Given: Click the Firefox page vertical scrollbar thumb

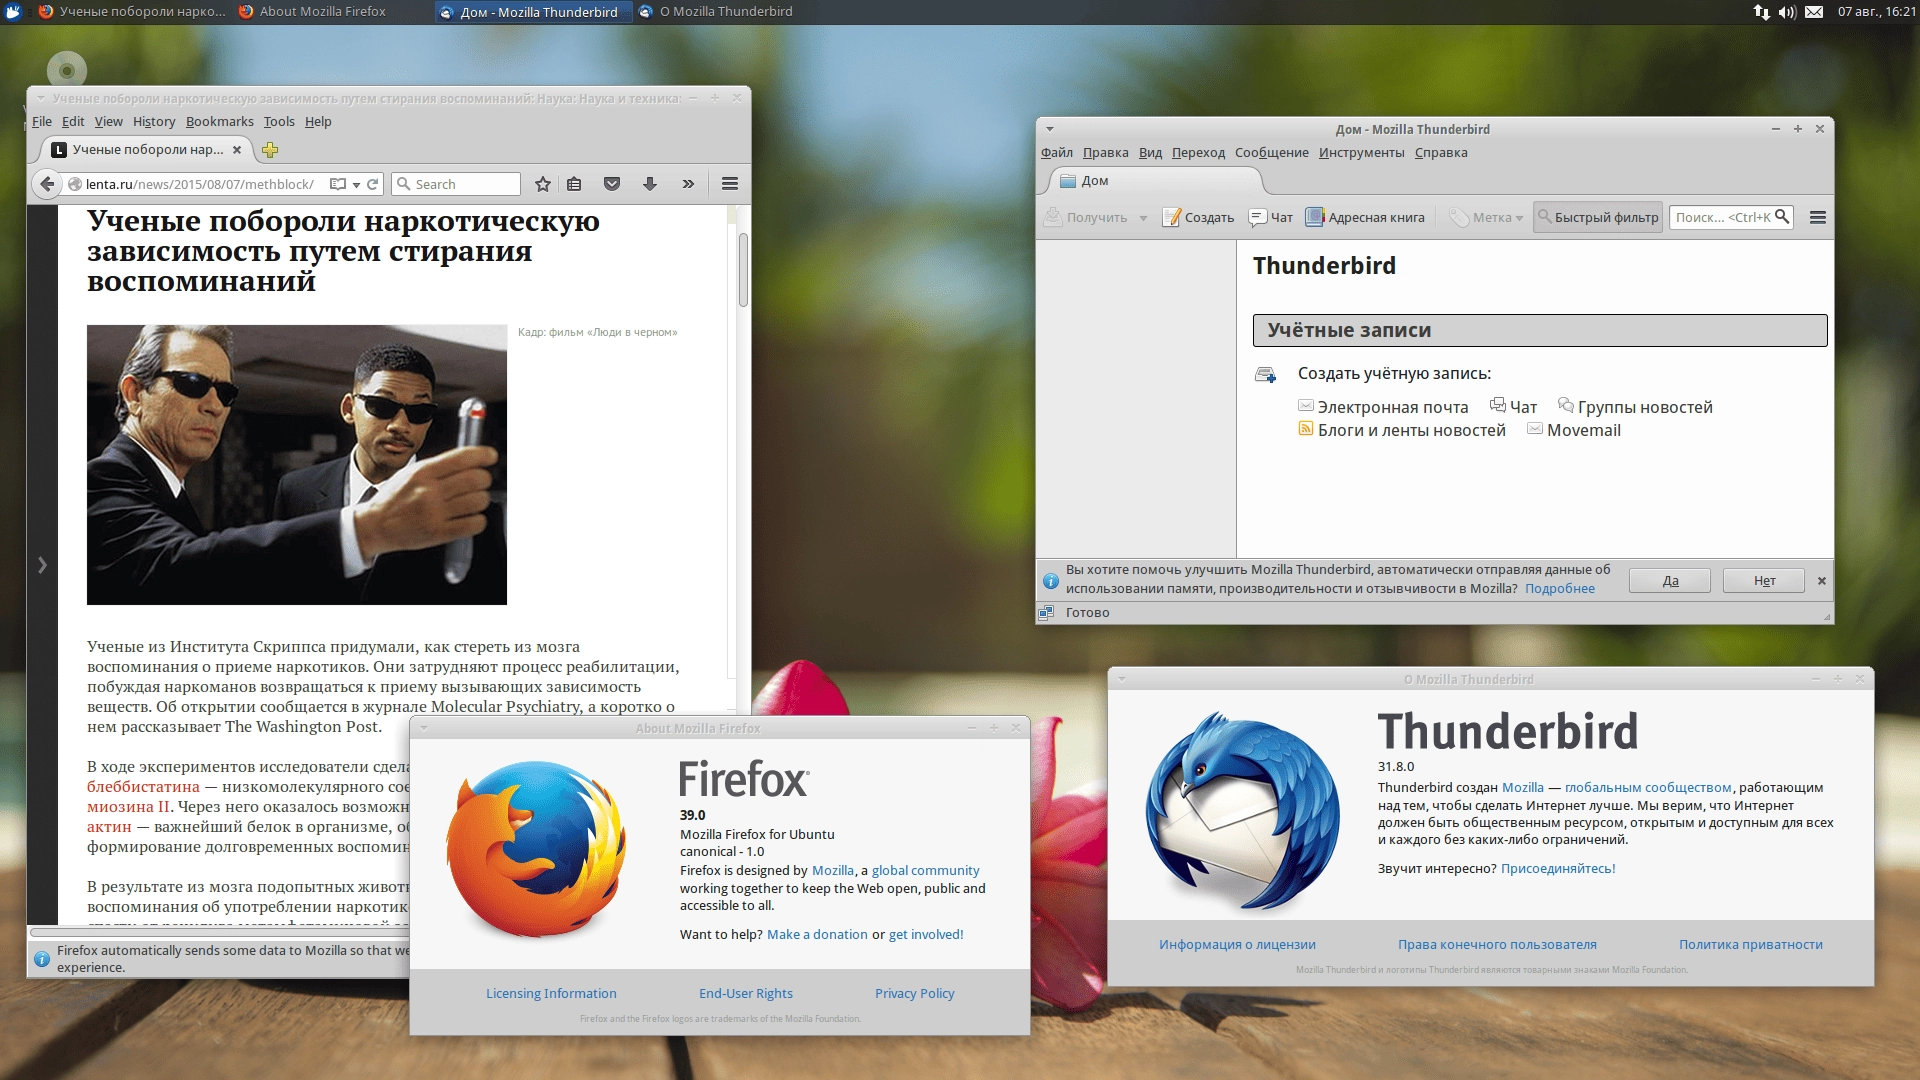Looking at the screenshot, I should (743, 270).
